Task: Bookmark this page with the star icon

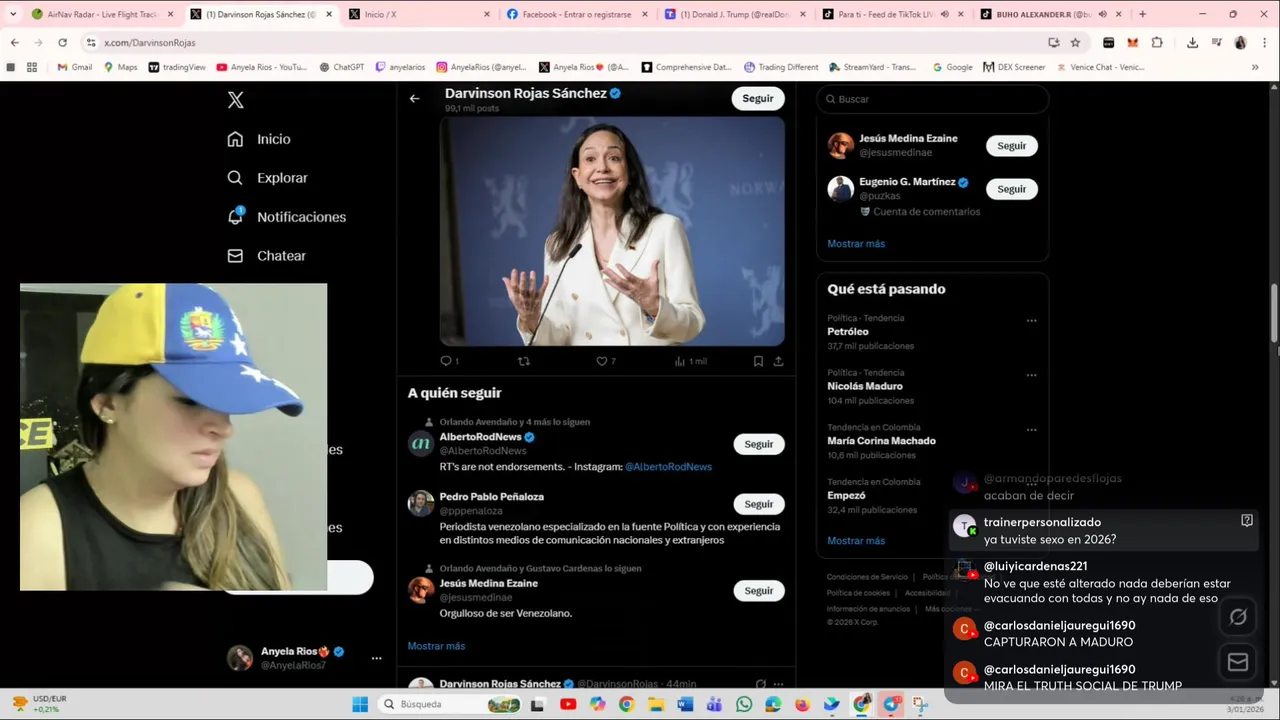Action: [x=1075, y=43]
